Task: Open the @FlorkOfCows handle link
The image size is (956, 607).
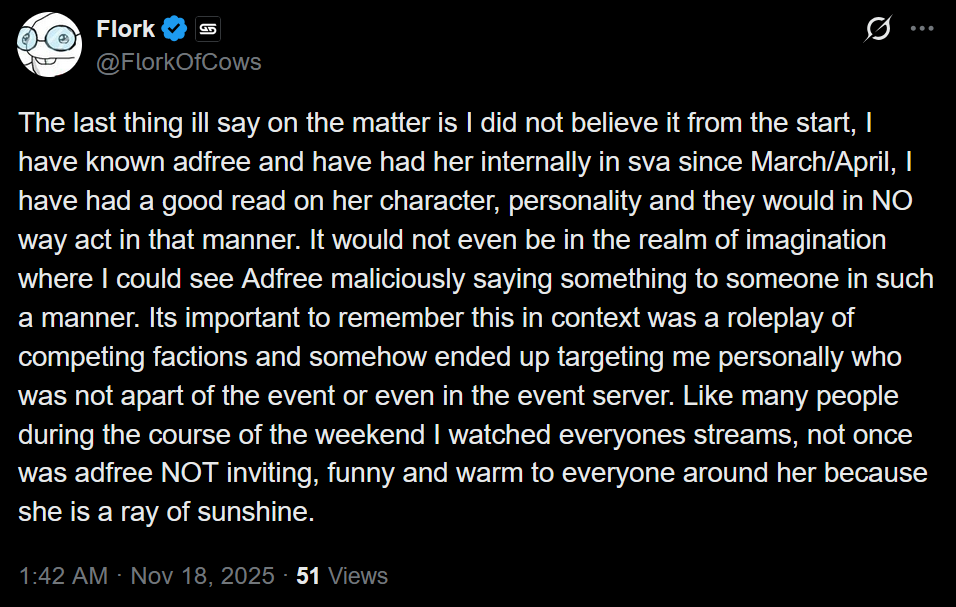Action: coord(179,62)
